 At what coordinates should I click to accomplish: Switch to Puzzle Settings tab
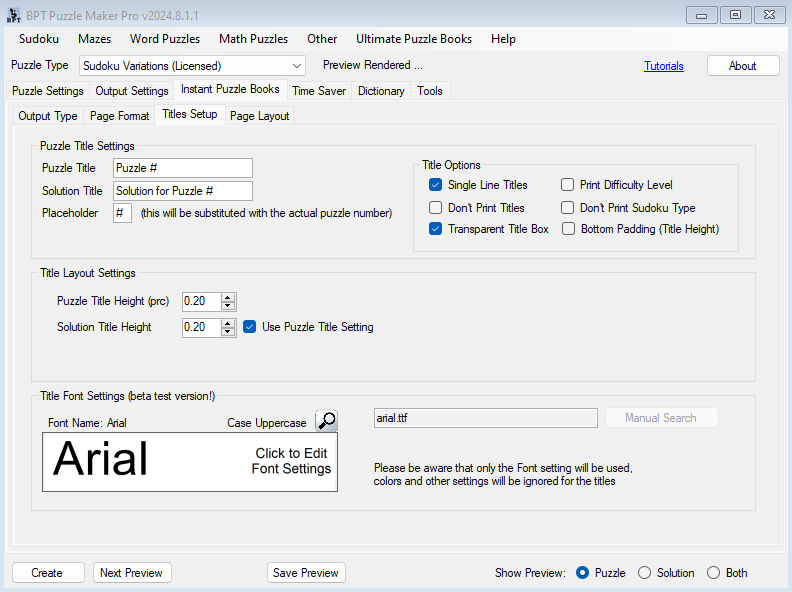click(47, 91)
